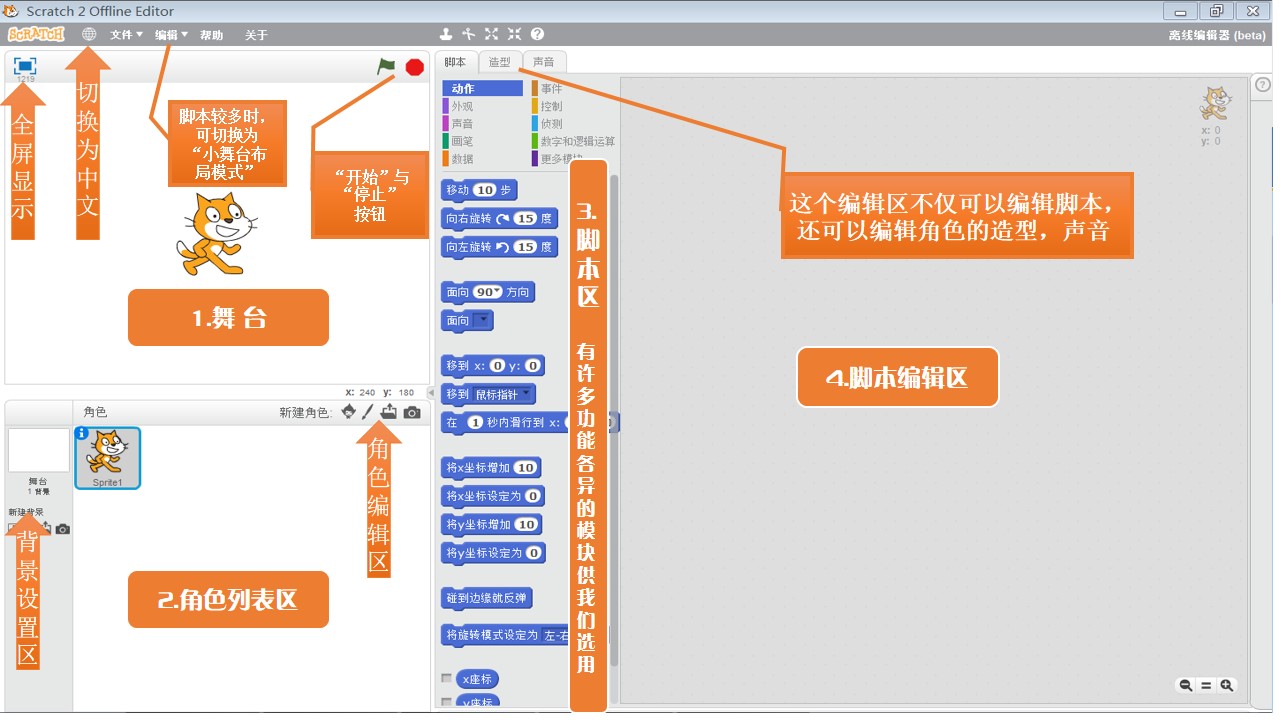Reset scripts area zoom to normal
The image size is (1280, 720).
[1206, 685]
